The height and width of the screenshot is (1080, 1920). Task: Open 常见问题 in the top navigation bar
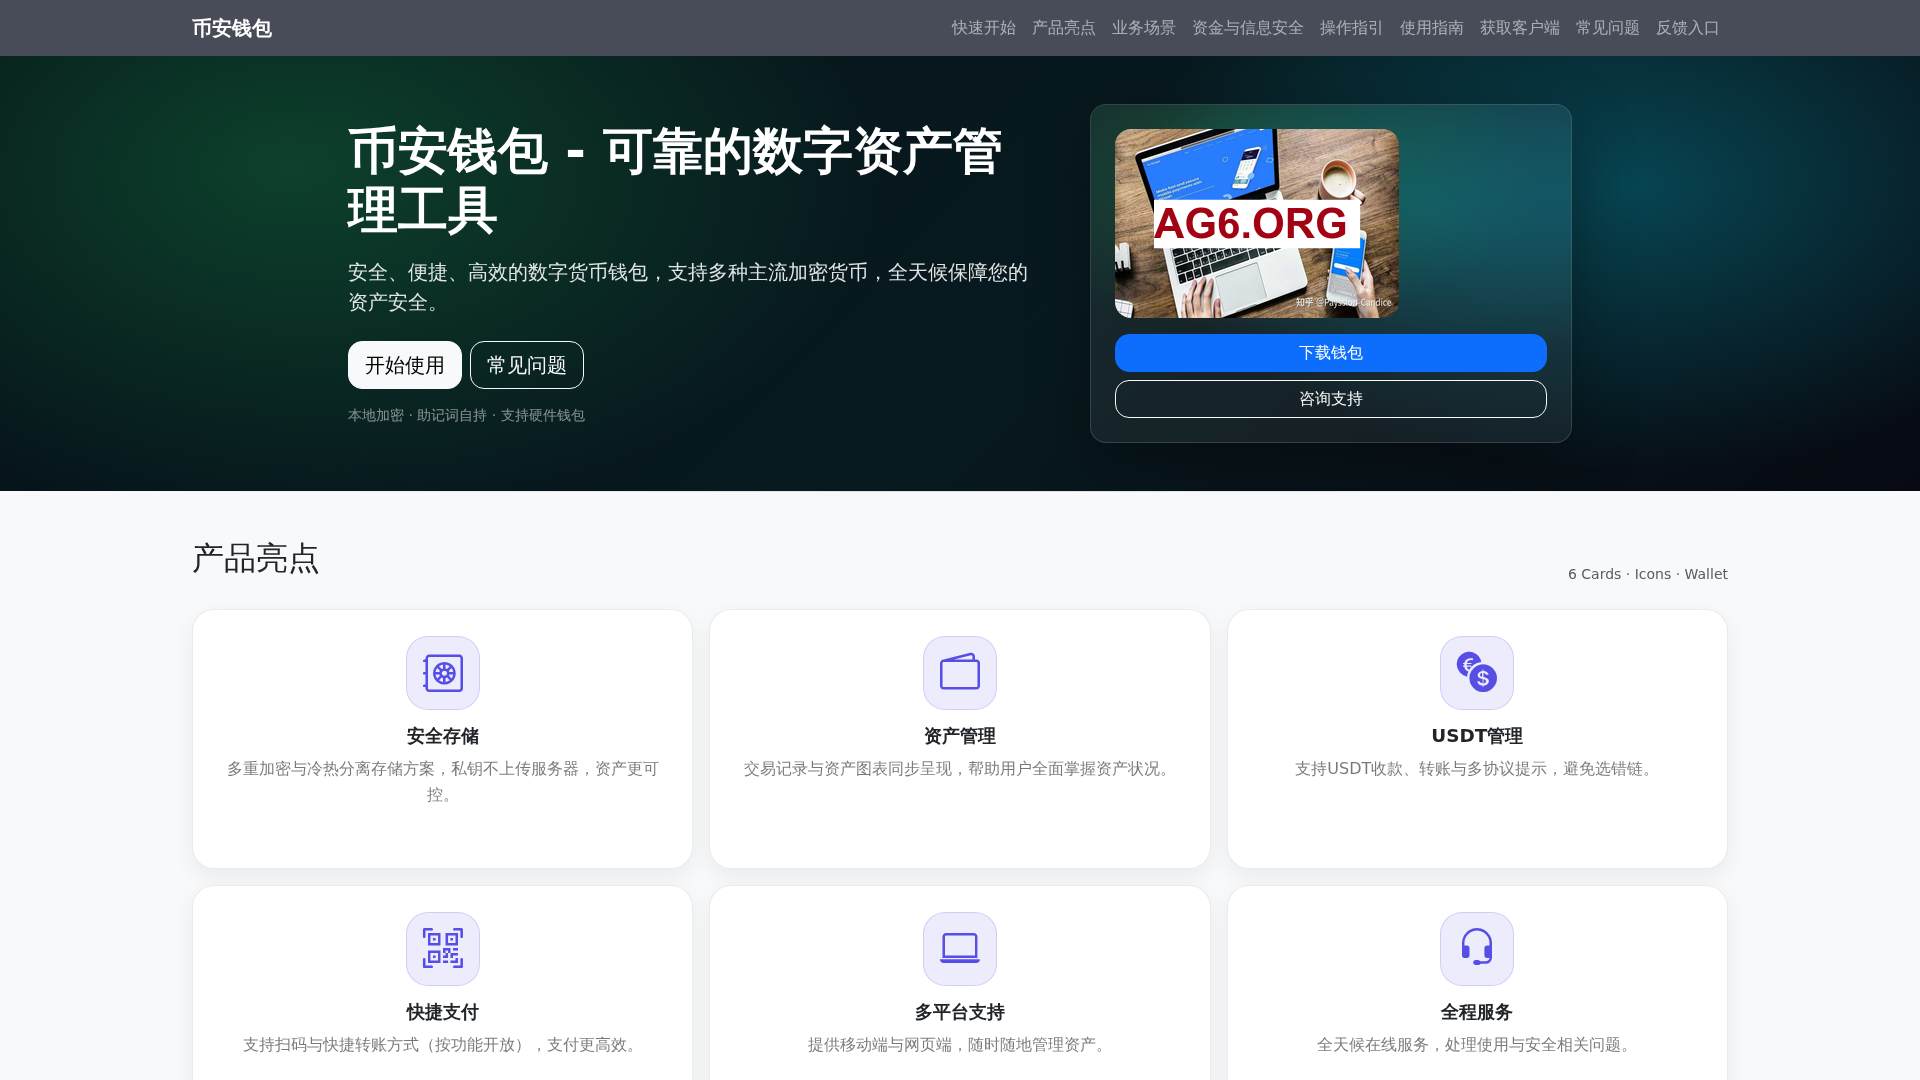coord(1608,28)
